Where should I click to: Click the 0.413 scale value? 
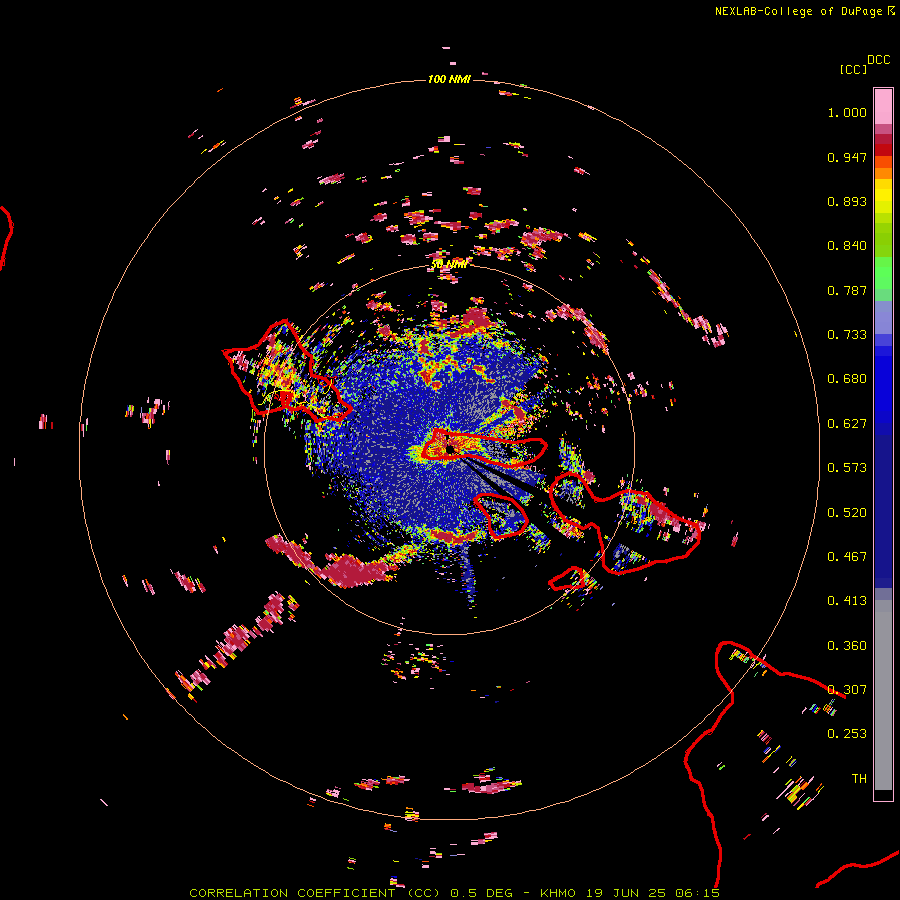coord(847,601)
